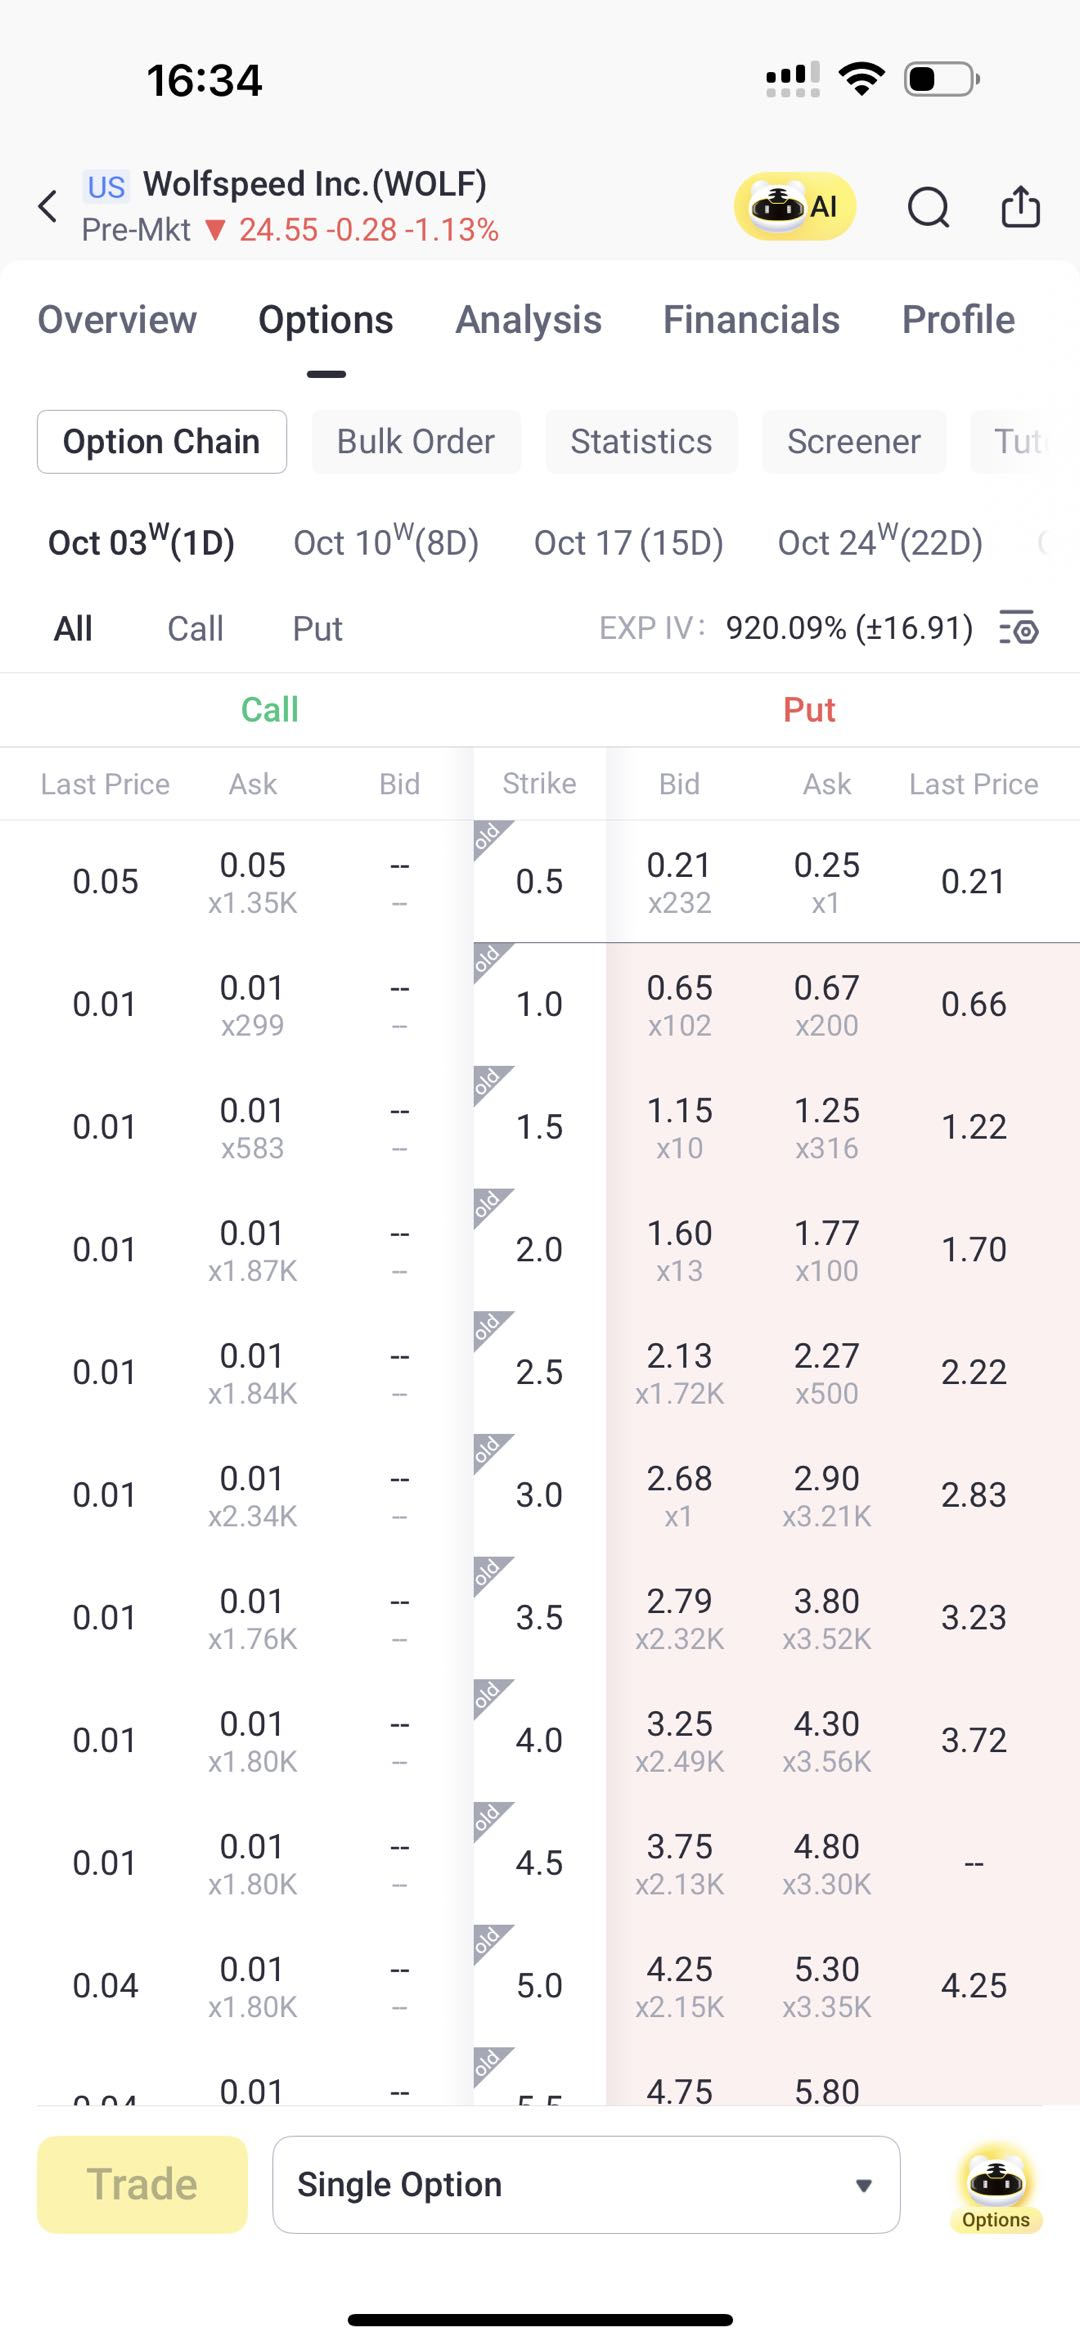Switch to the Financials tab
The image size is (1080, 2346).
tap(751, 320)
